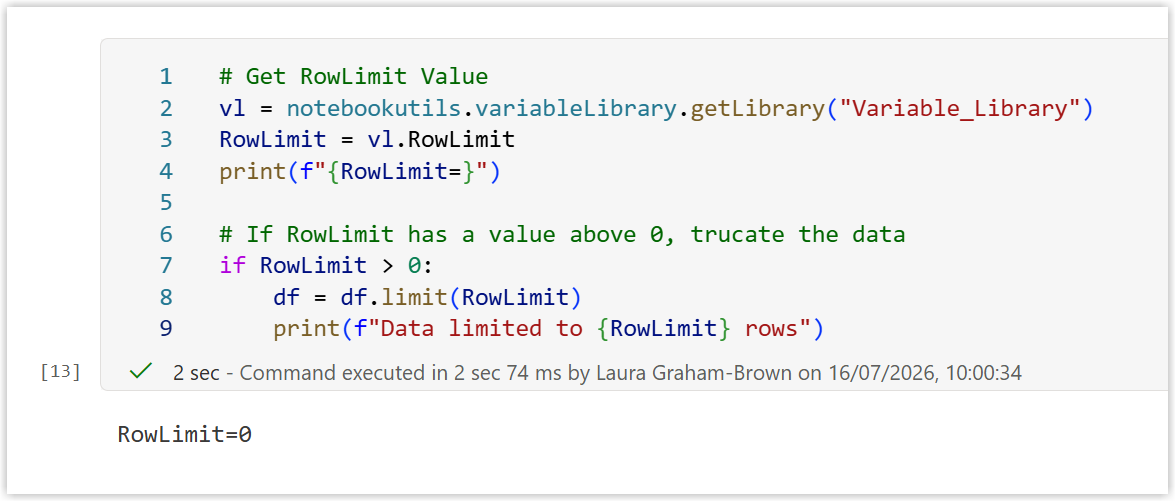The width and height of the screenshot is (1176, 502).
Task: Click 'vl.RowLimit' on line 3
Action: 442,140
